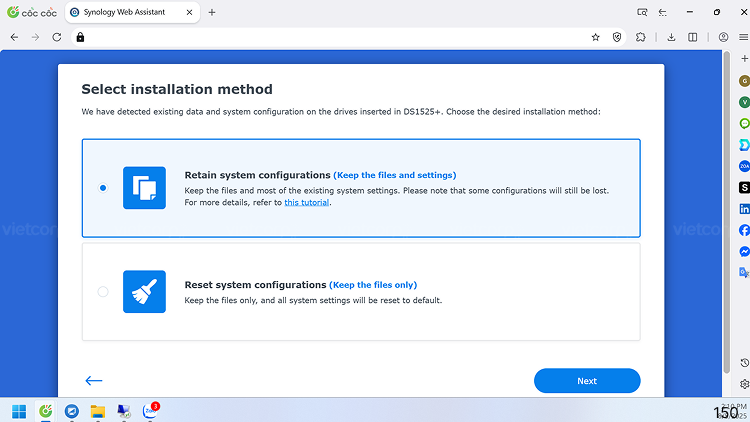
Task: Open the browser extensions puzzle icon
Action: click(x=641, y=37)
